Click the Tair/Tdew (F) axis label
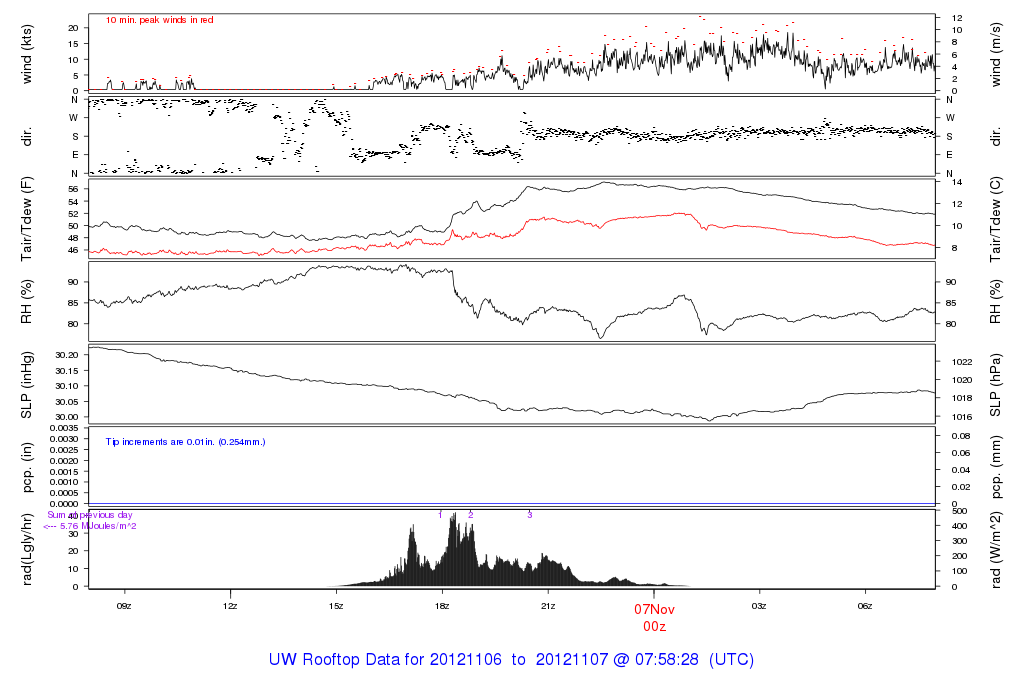The height and width of the screenshot is (700, 1024). click(27, 219)
